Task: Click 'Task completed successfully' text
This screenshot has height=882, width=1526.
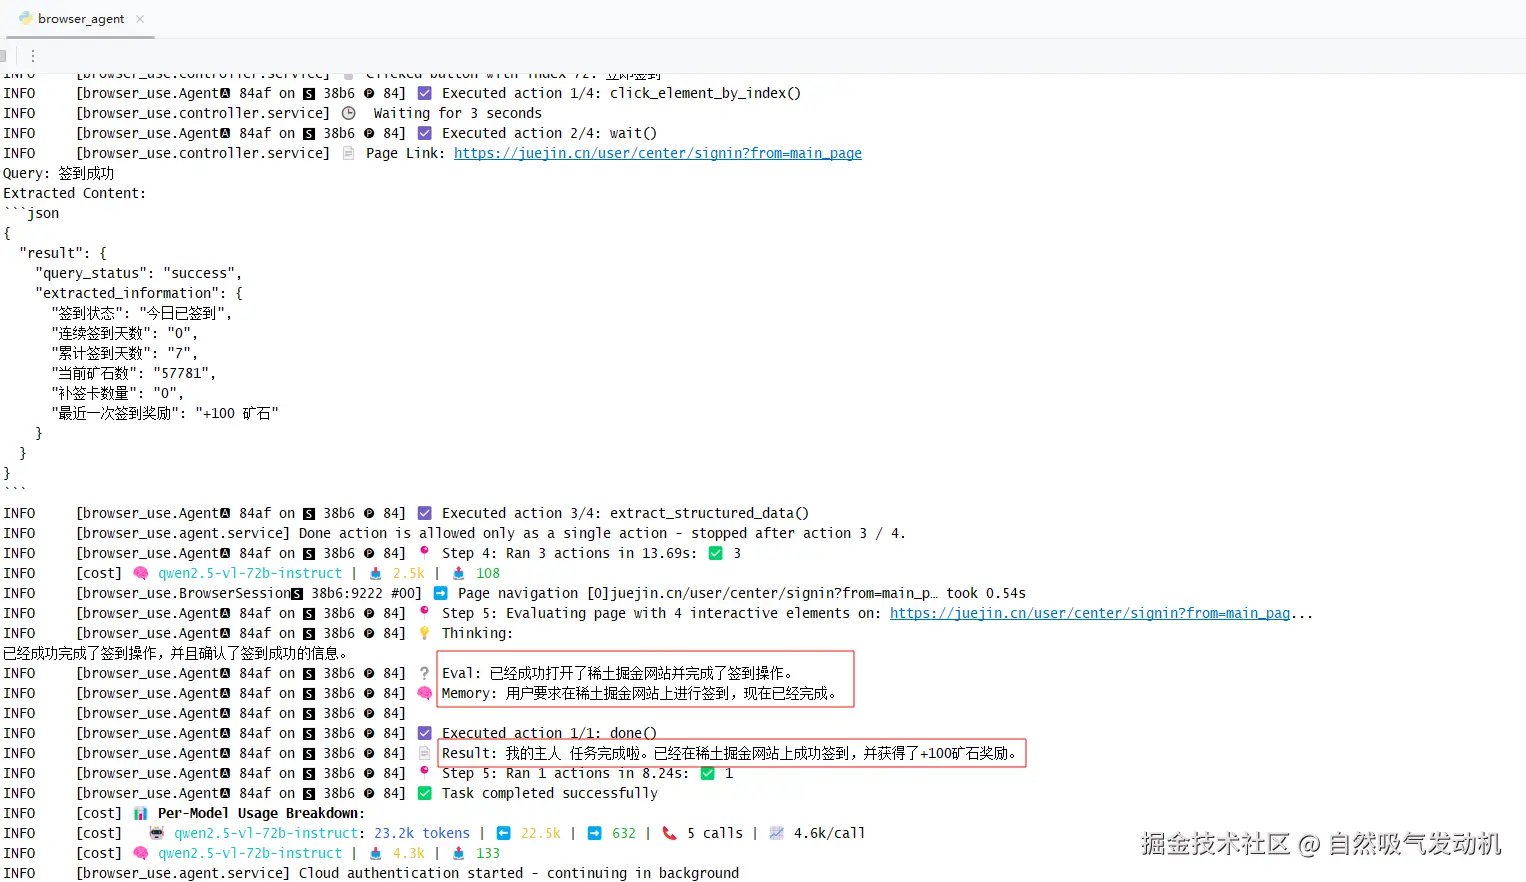Action: [550, 793]
